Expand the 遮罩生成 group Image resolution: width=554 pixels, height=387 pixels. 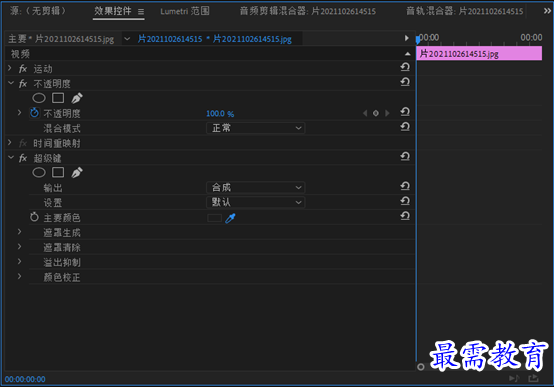tap(20, 232)
